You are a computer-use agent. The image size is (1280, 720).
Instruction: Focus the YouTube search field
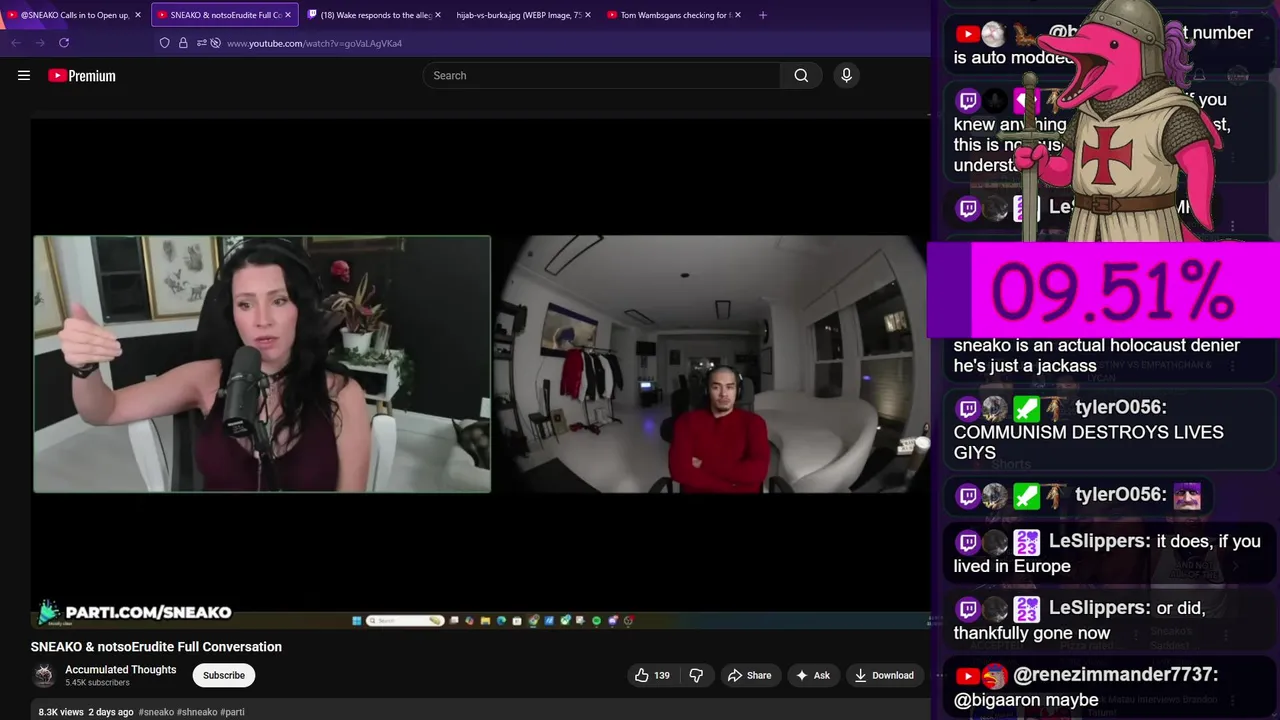coord(602,75)
